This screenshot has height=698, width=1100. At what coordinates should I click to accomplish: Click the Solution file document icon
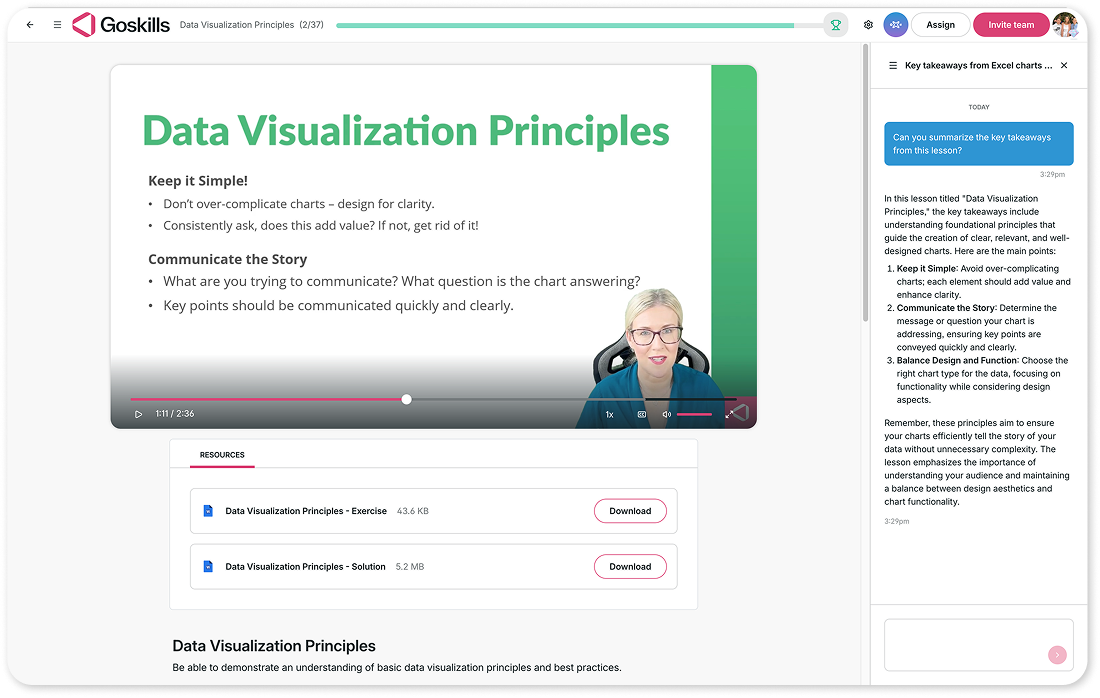pyautogui.click(x=208, y=566)
